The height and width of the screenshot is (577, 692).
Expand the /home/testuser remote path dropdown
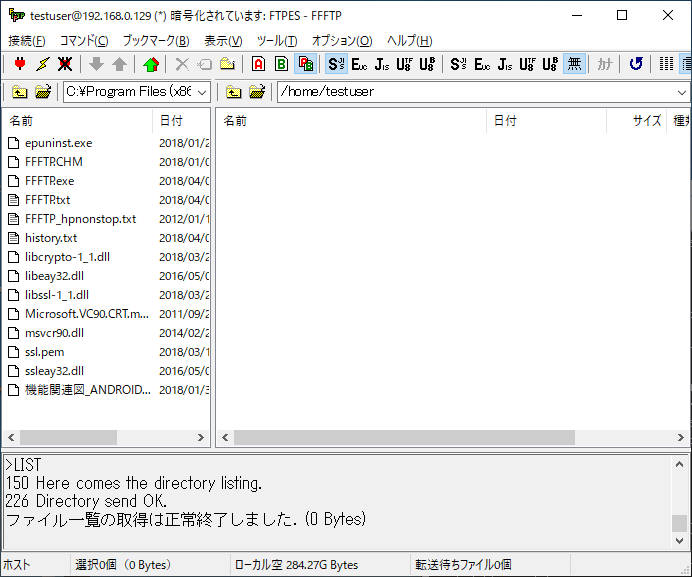[x=682, y=92]
